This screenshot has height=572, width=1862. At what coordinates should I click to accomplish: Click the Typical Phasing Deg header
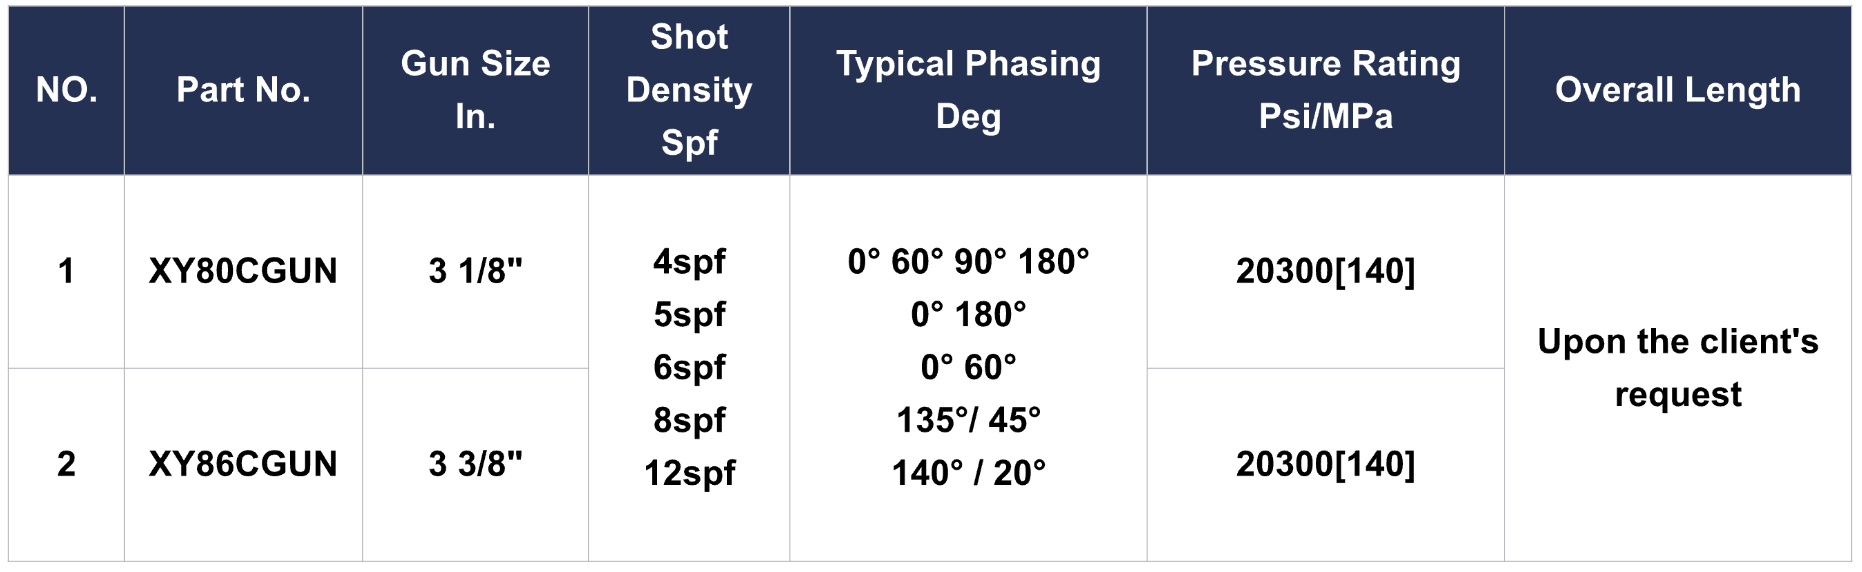click(968, 90)
